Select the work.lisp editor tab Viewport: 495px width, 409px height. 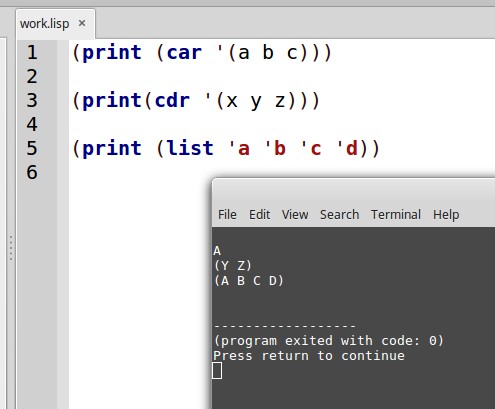[55, 24]
